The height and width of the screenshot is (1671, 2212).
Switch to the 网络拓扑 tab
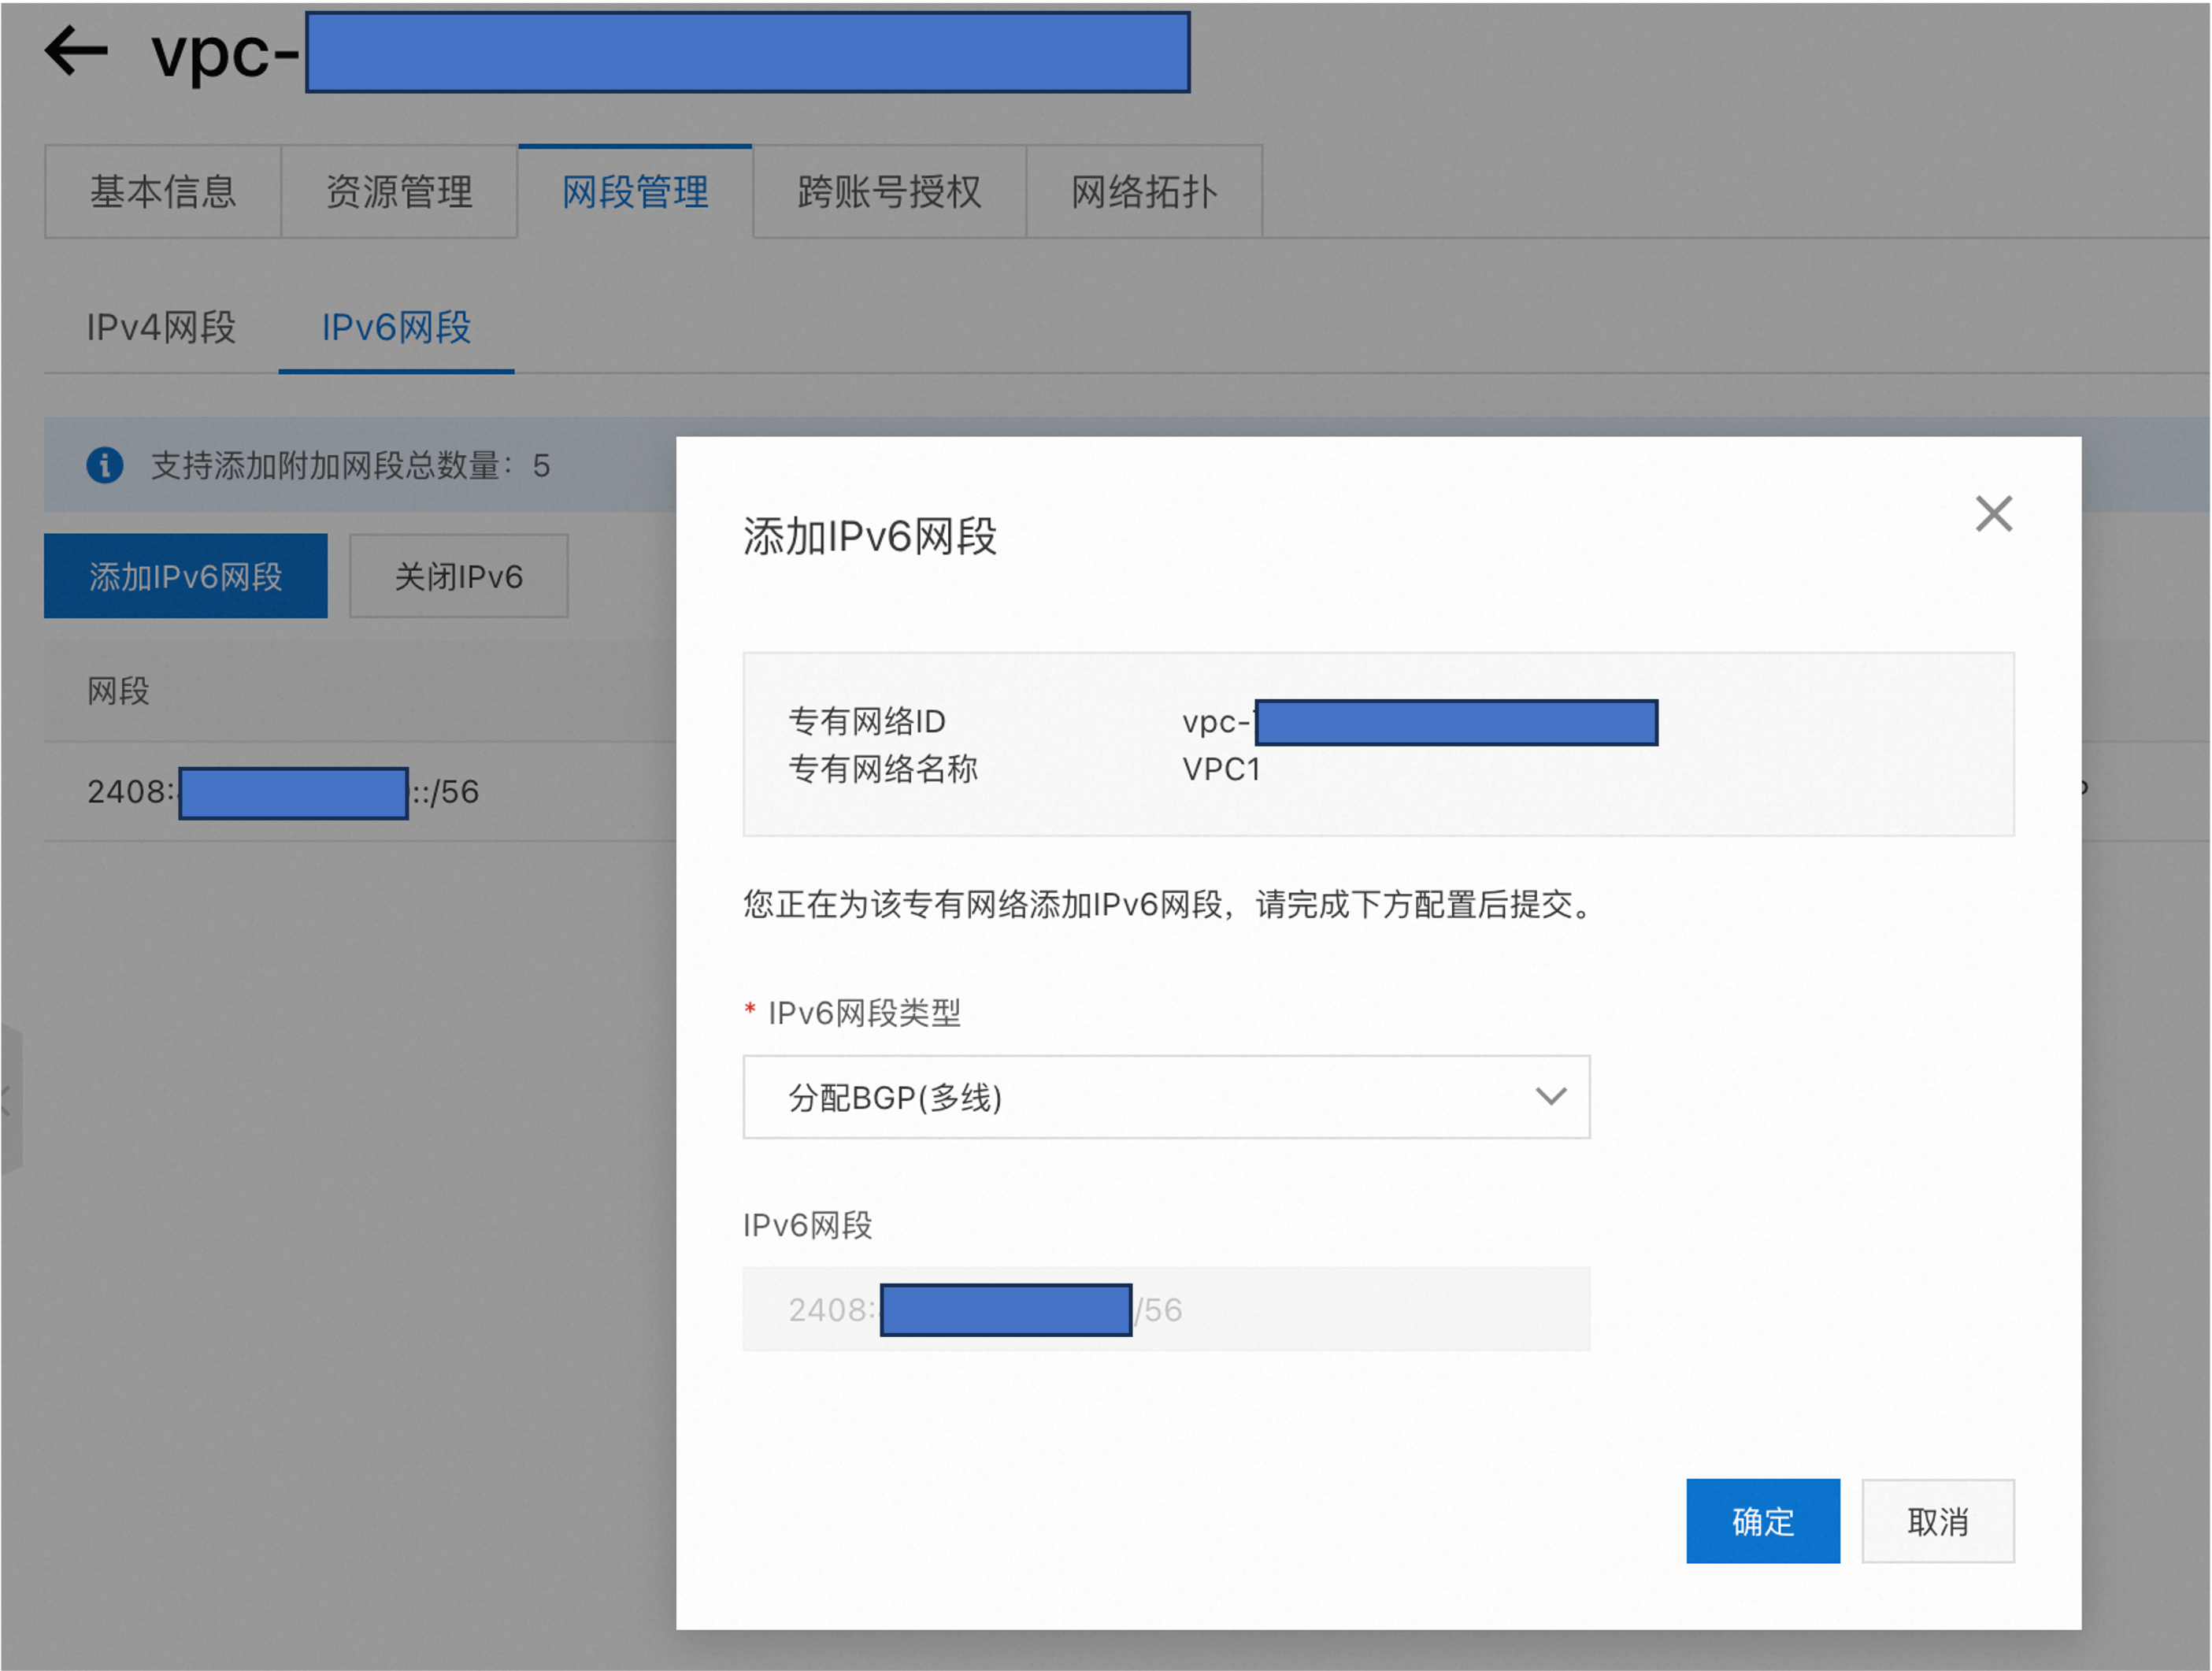(1144, 191)
